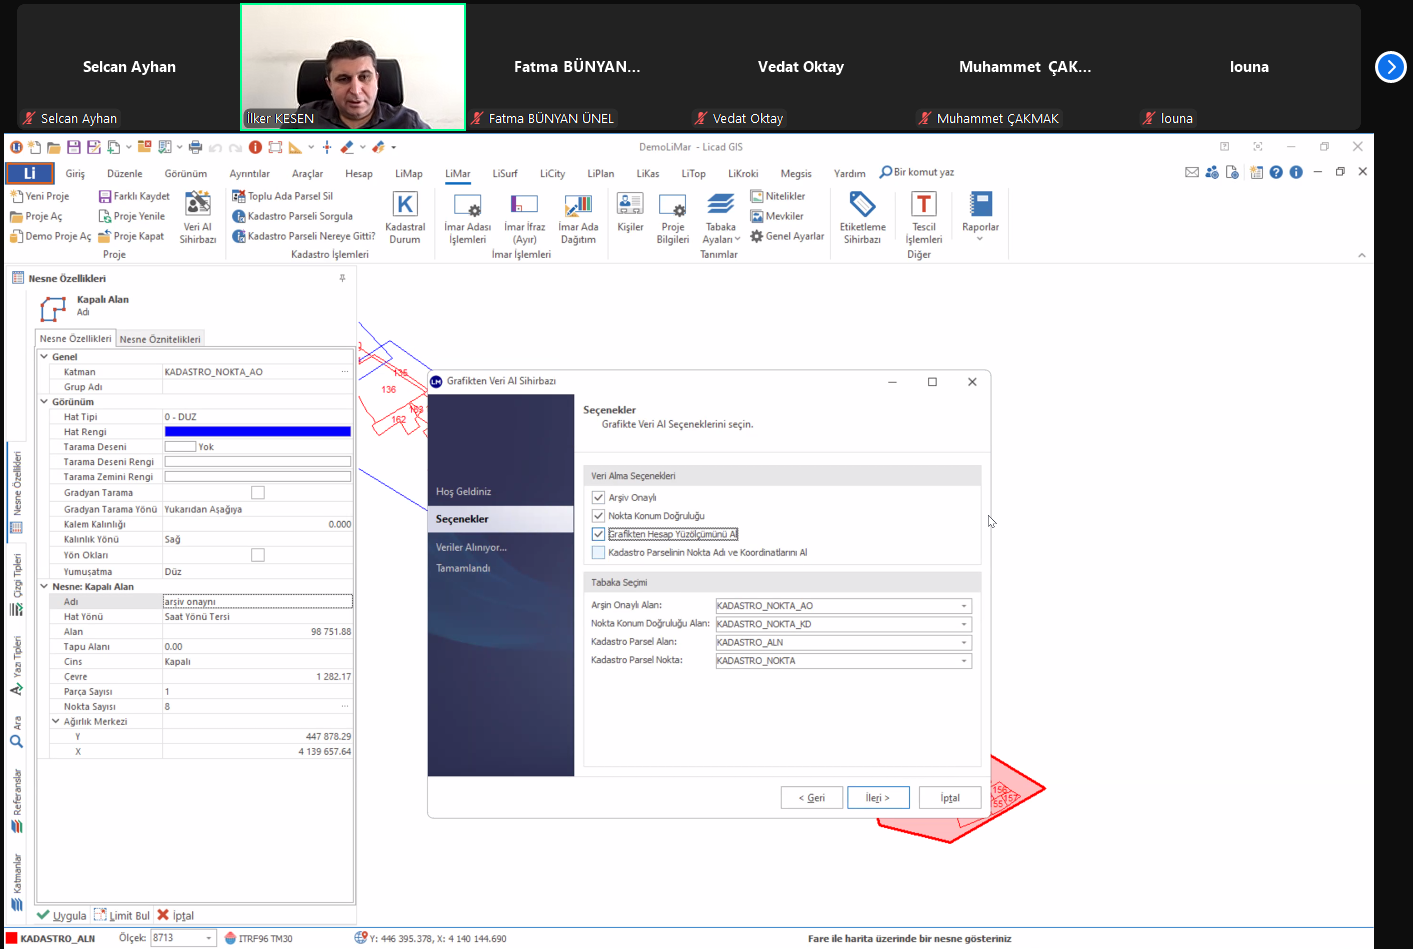
Task: Toggle the Arşiv Onaylı checkbox
Action: point(598,497)
